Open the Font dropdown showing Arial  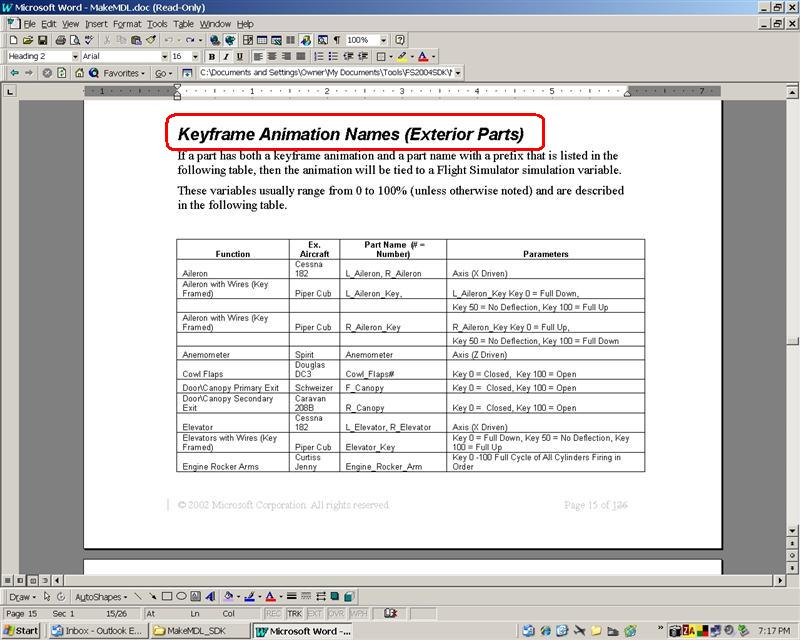pyautogui.click(x=164, y=56)
